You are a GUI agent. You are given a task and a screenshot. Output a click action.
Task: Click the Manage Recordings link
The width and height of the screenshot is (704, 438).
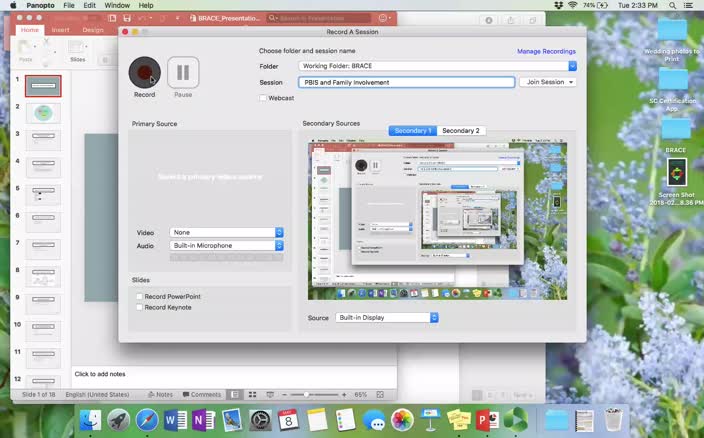pos(546,51)
